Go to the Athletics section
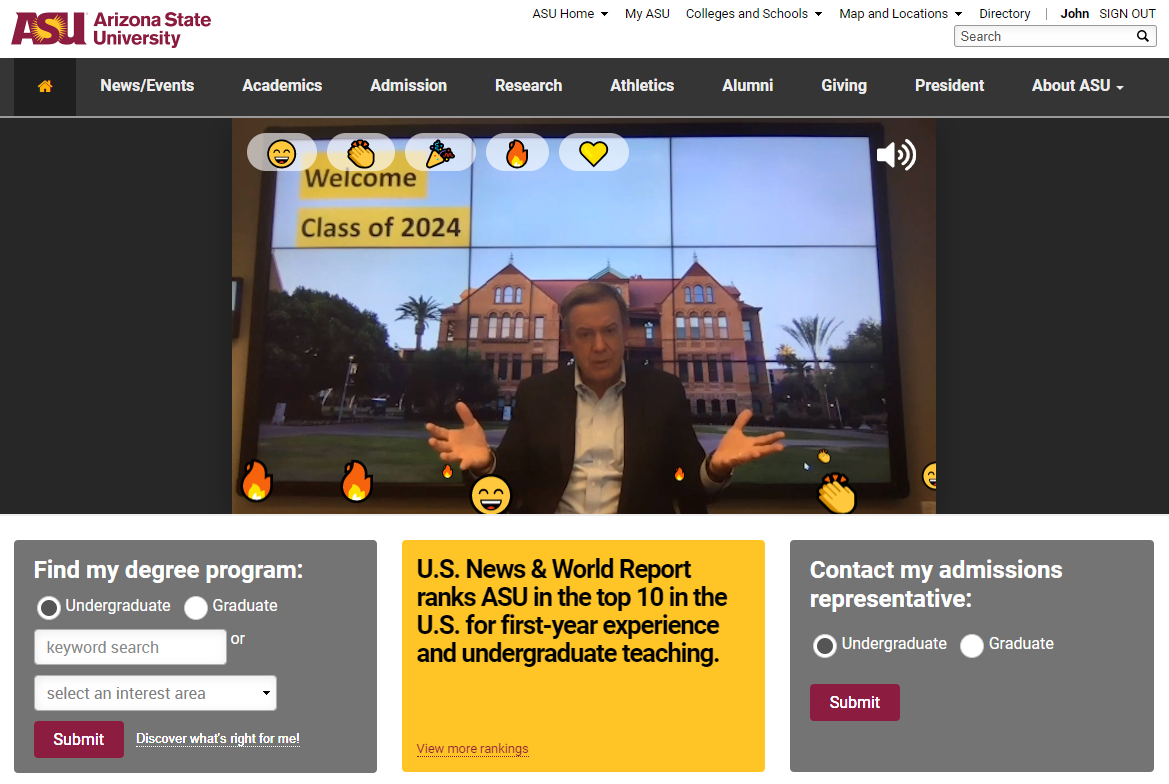1169x784 pixels. tap(642, 86)
